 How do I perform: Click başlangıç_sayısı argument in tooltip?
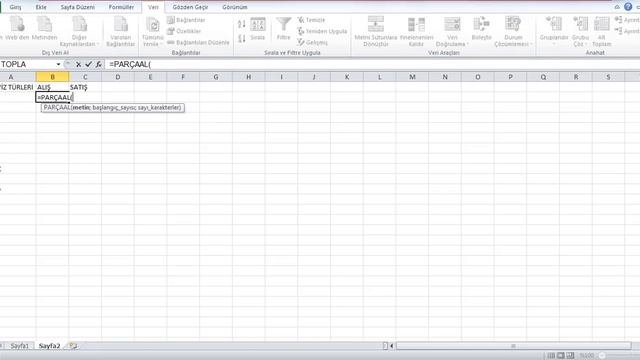[x=113, y=108]
